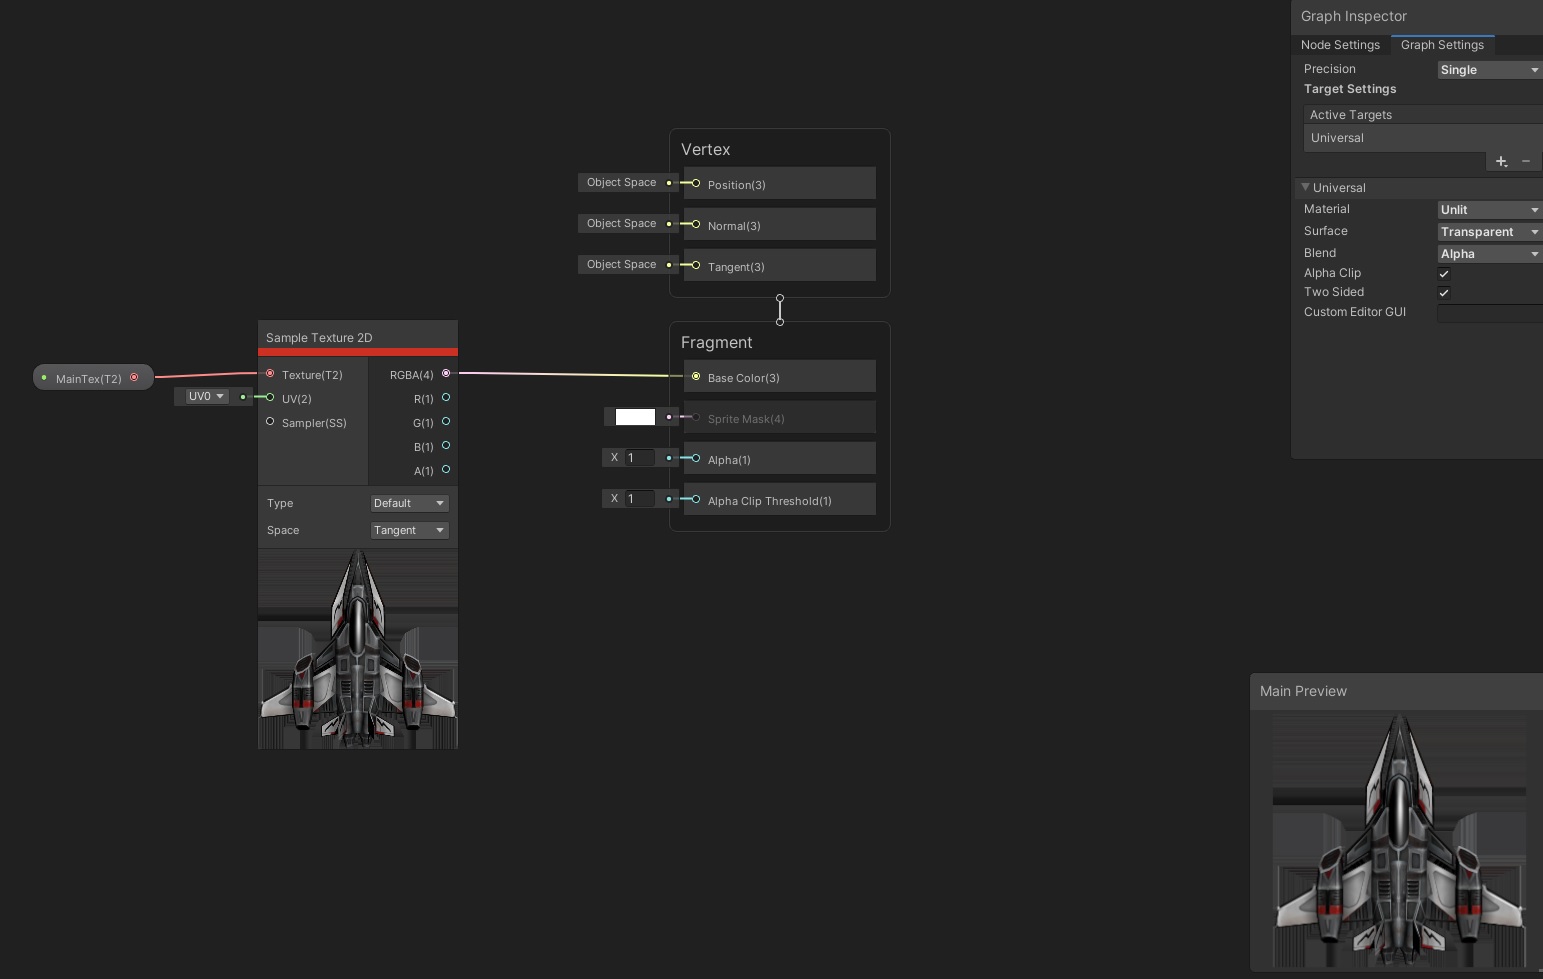Switch to the Node Settings tab
The height and width of the screenshot is (979, 1543).
pyautogui.click(x=1340, y=45)
